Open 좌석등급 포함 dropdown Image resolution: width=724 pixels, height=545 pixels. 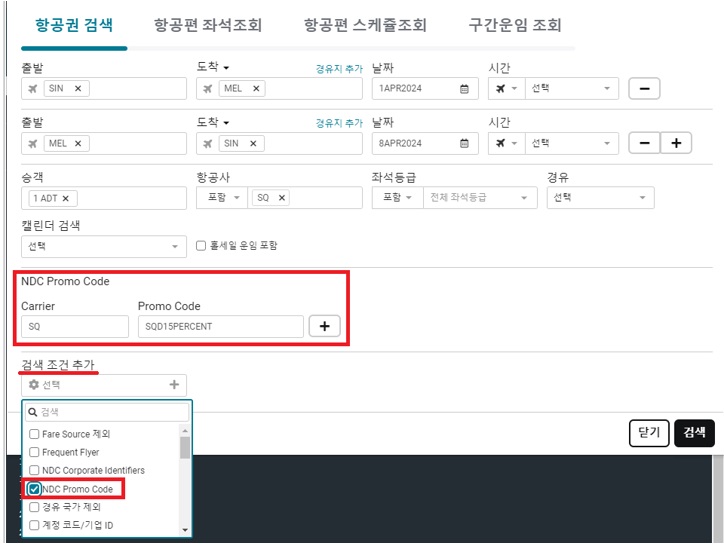pyautogui.click(x=398, y=198)
